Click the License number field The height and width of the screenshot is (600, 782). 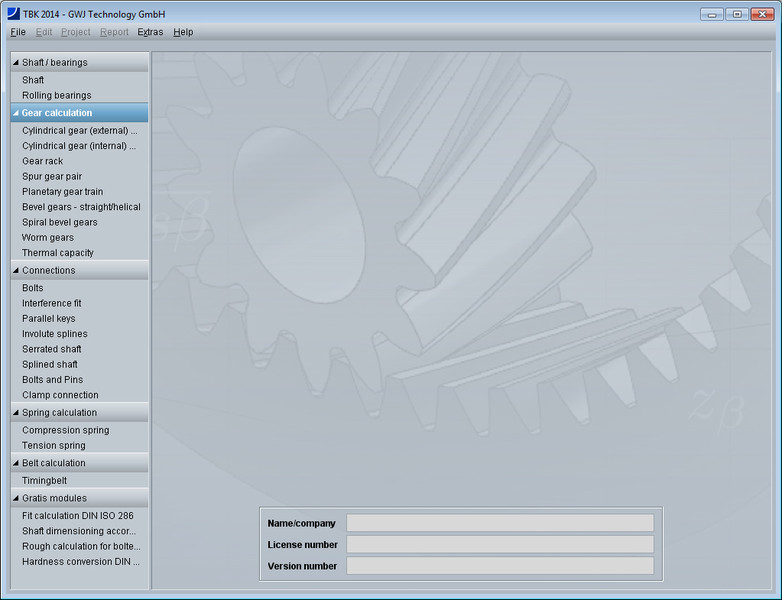(x=499, y=544)
